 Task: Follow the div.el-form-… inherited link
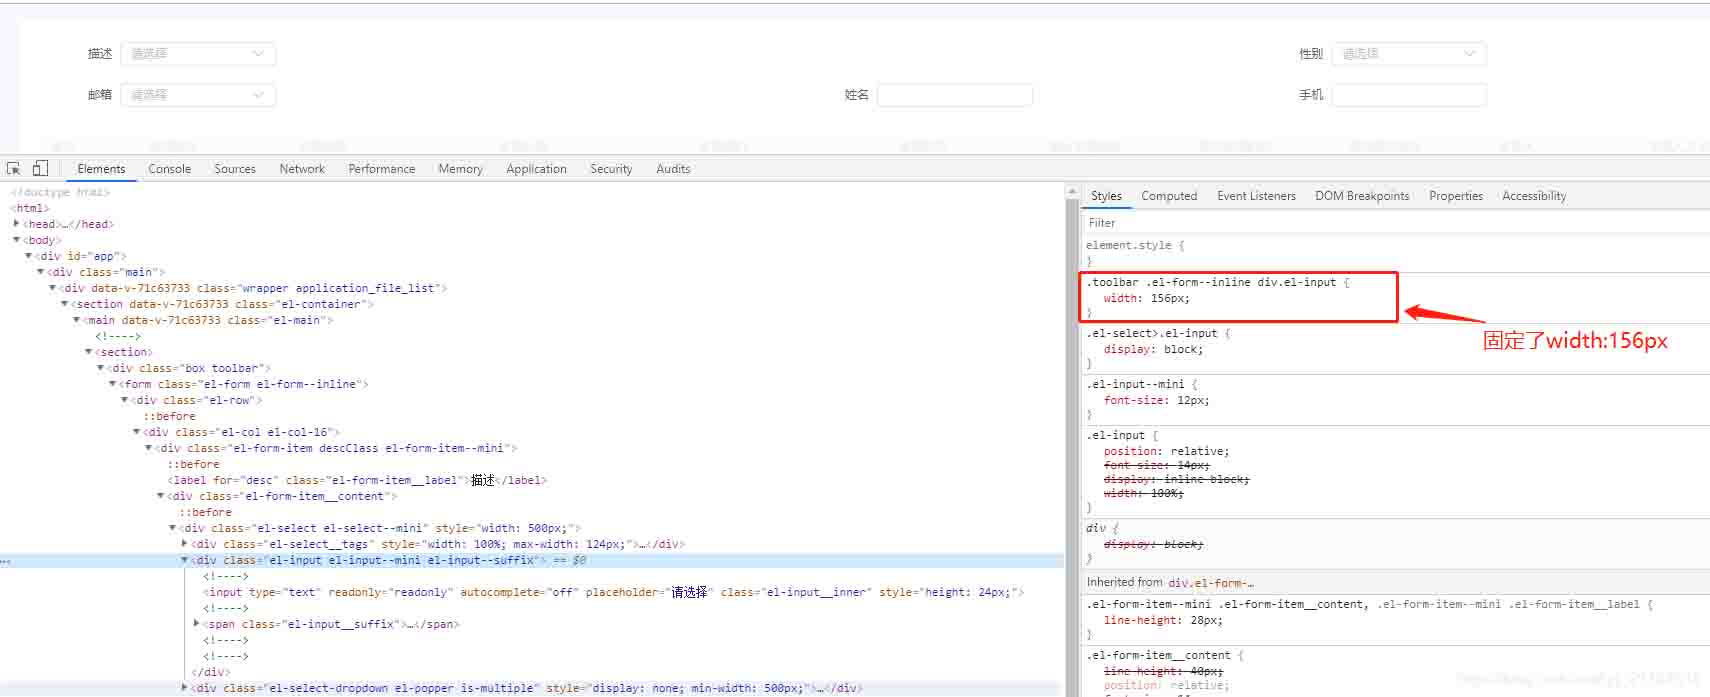tap(1211, 582)
